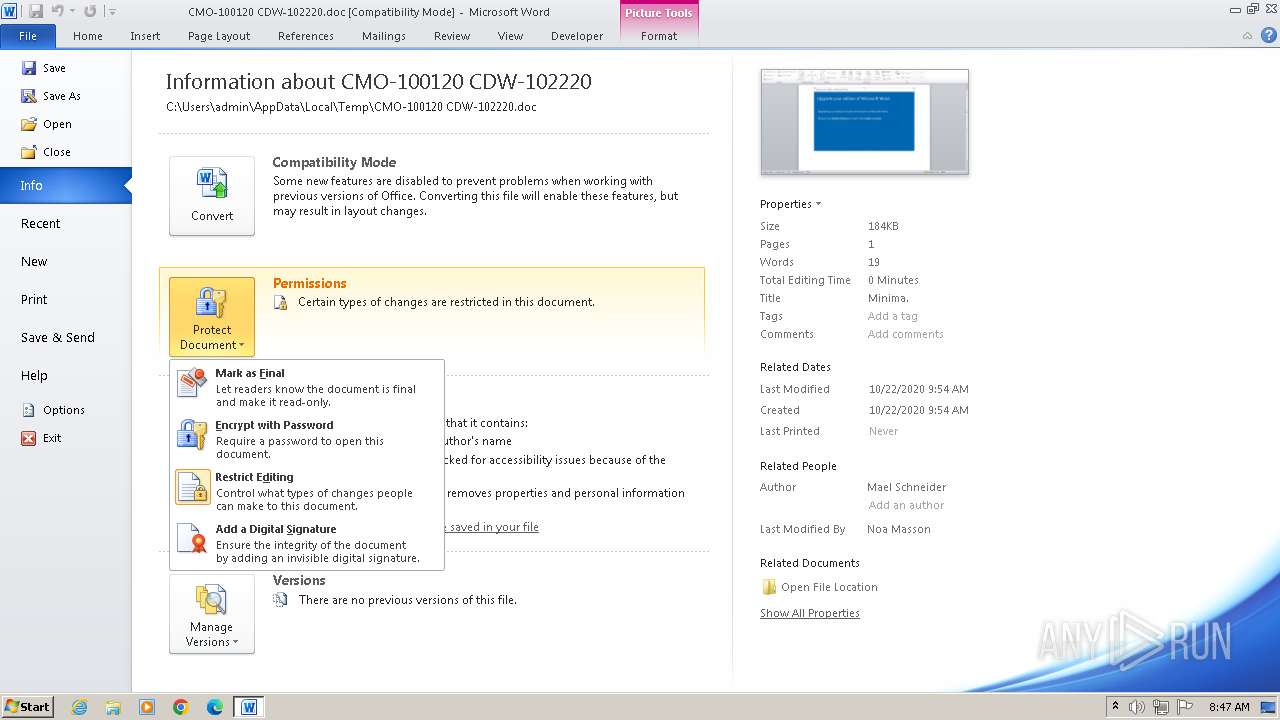1280x720 pixels.
Task: Open the References tab
Action: coord(306,36)
